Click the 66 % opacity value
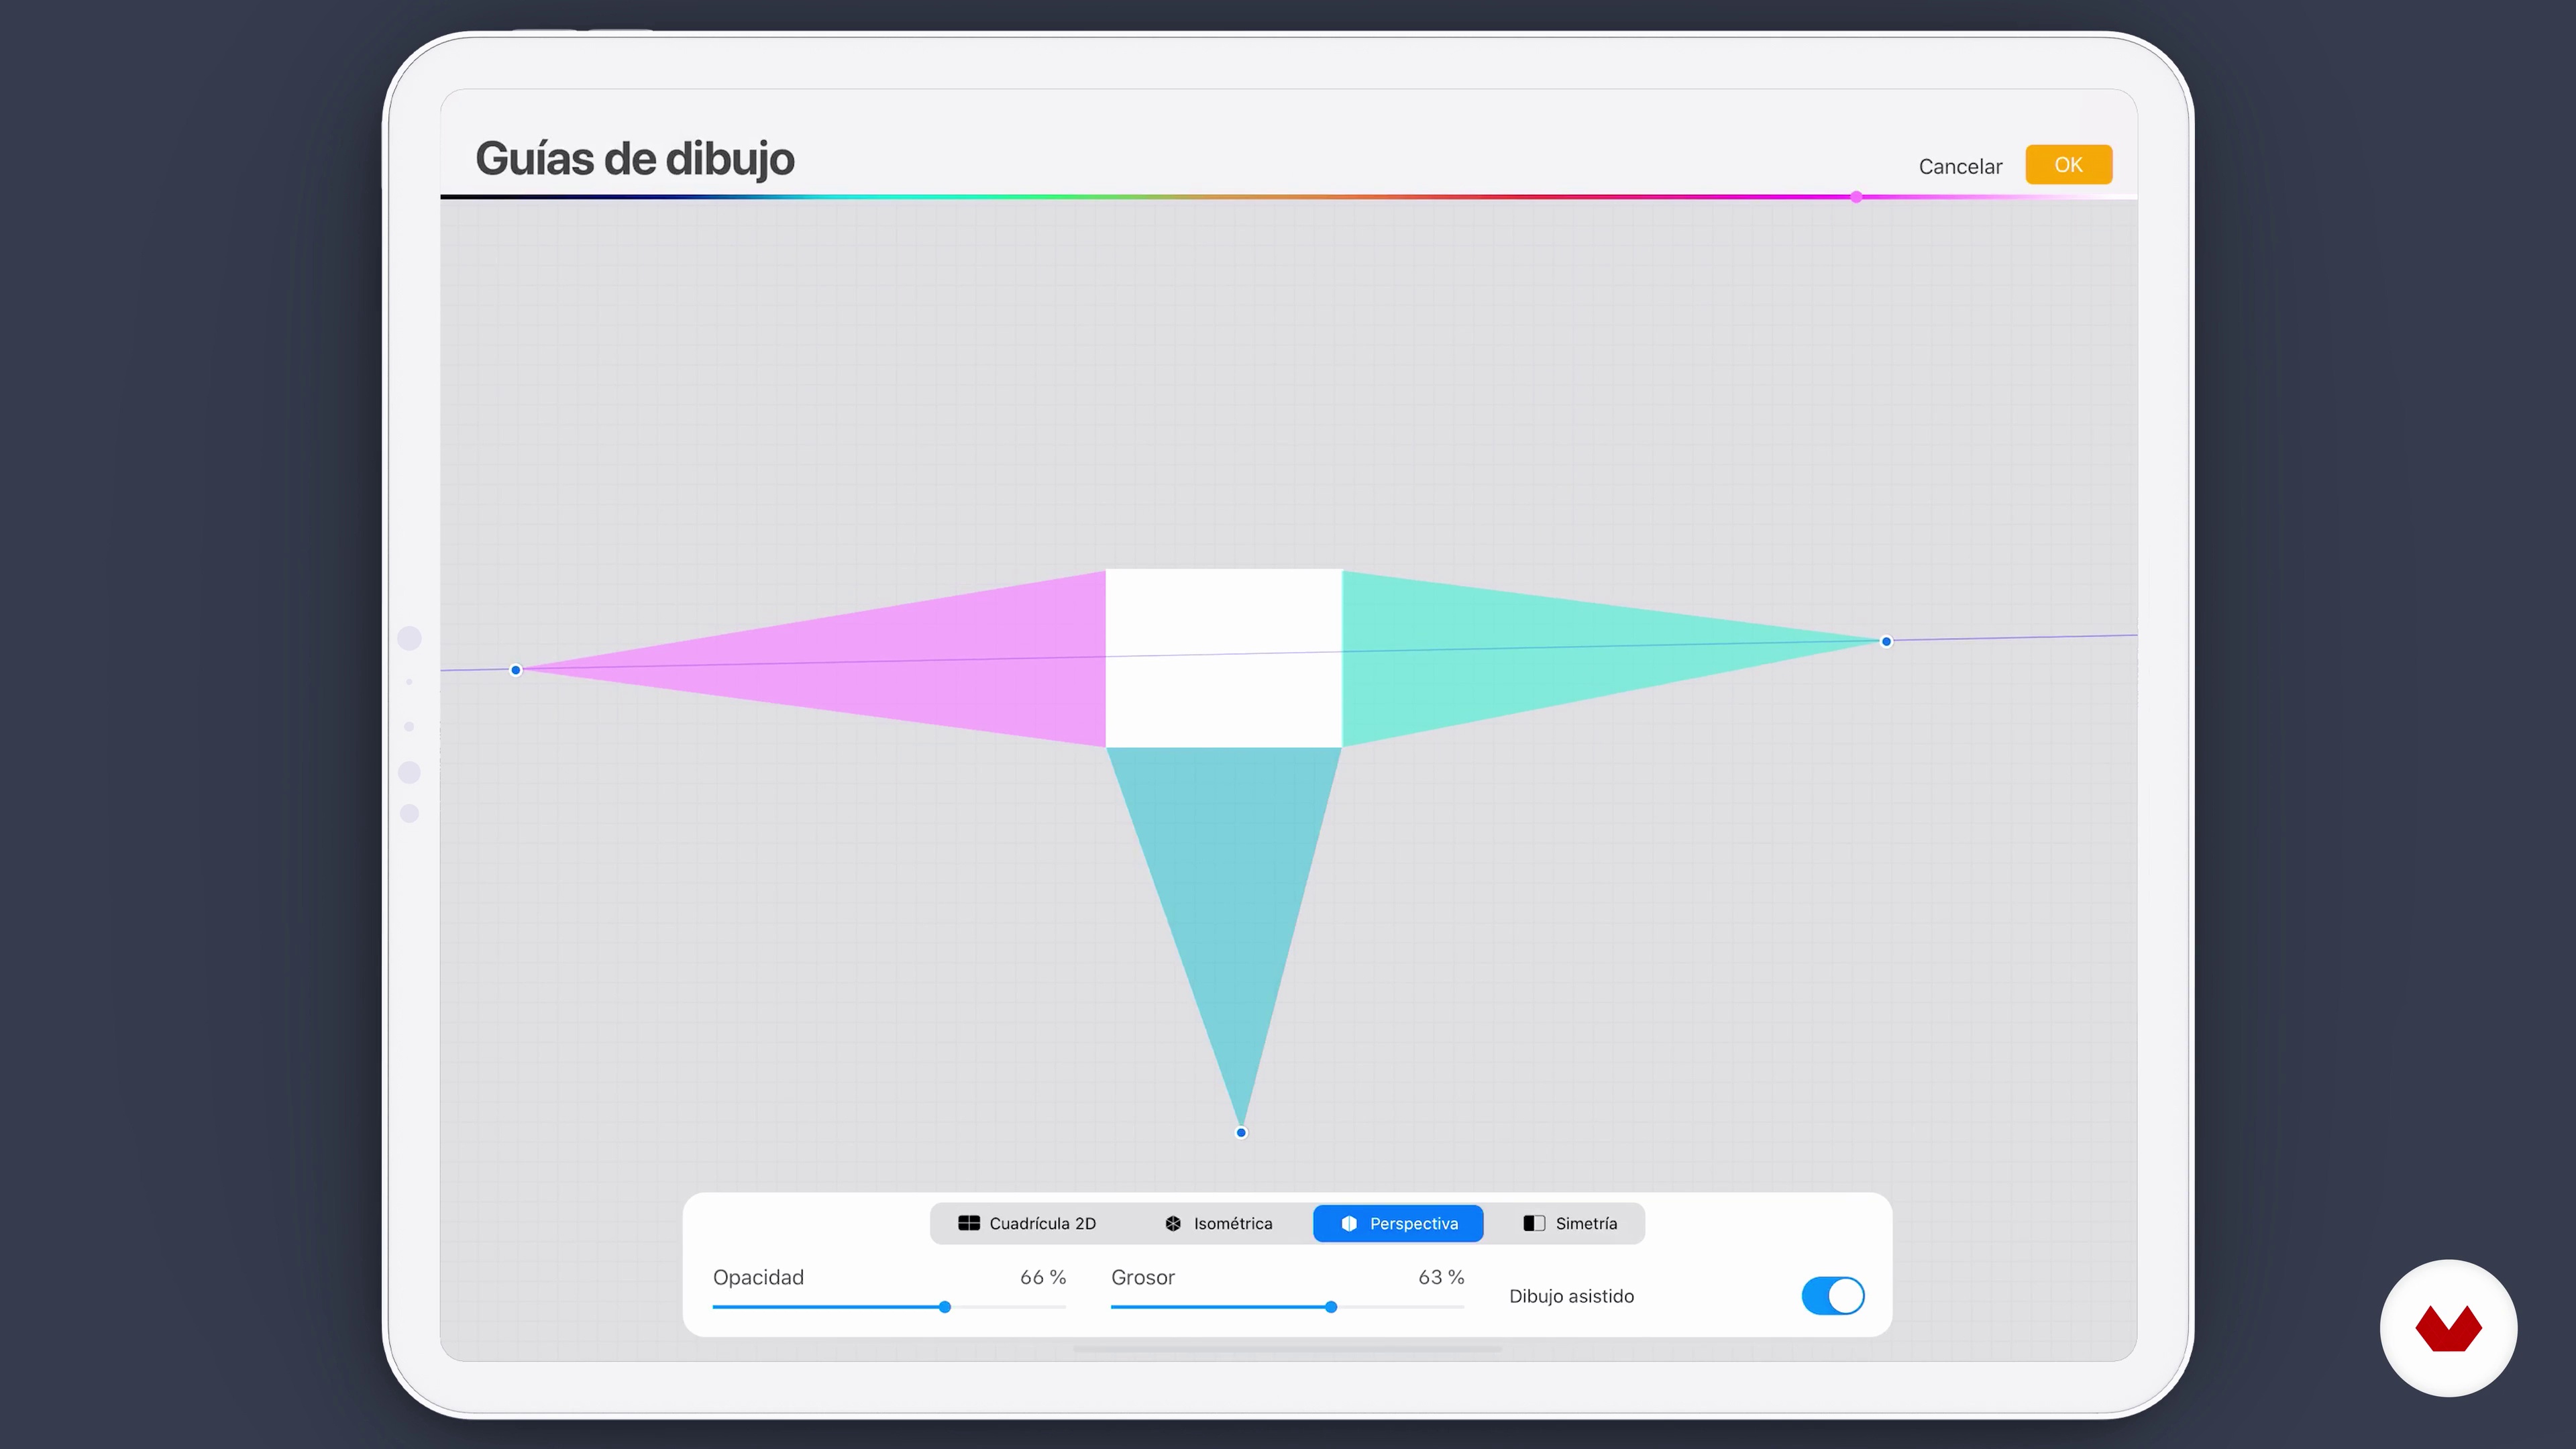 tap(1043, 1277)
